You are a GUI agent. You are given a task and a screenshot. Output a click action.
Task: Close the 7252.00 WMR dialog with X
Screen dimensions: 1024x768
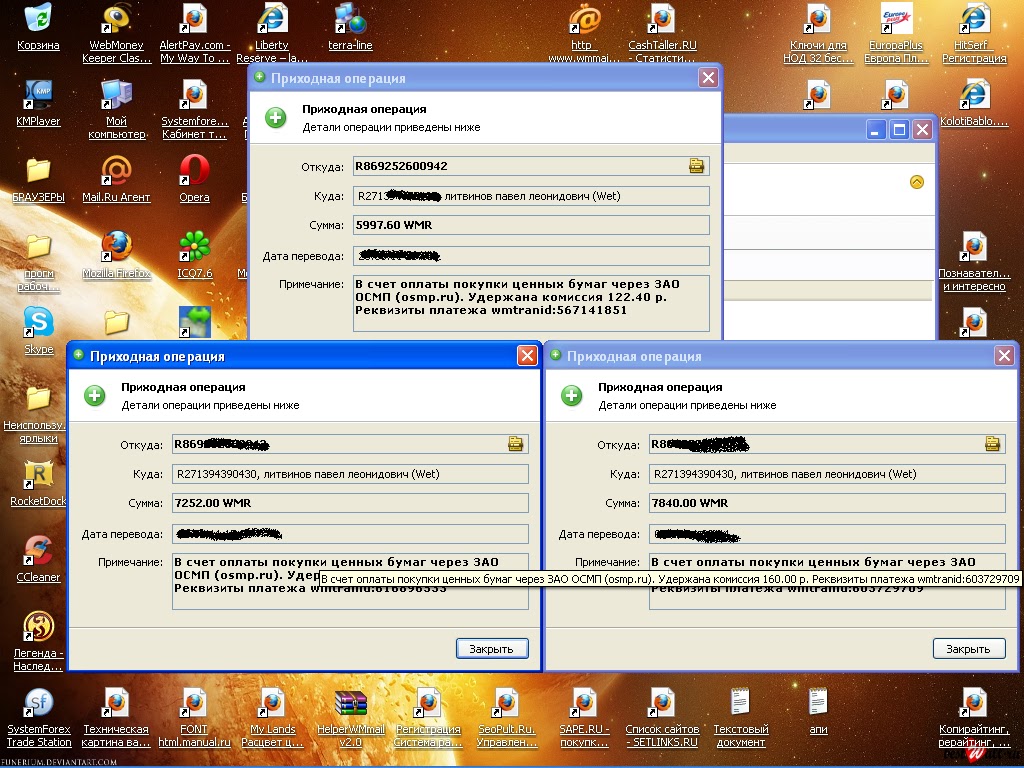(527, 356)
